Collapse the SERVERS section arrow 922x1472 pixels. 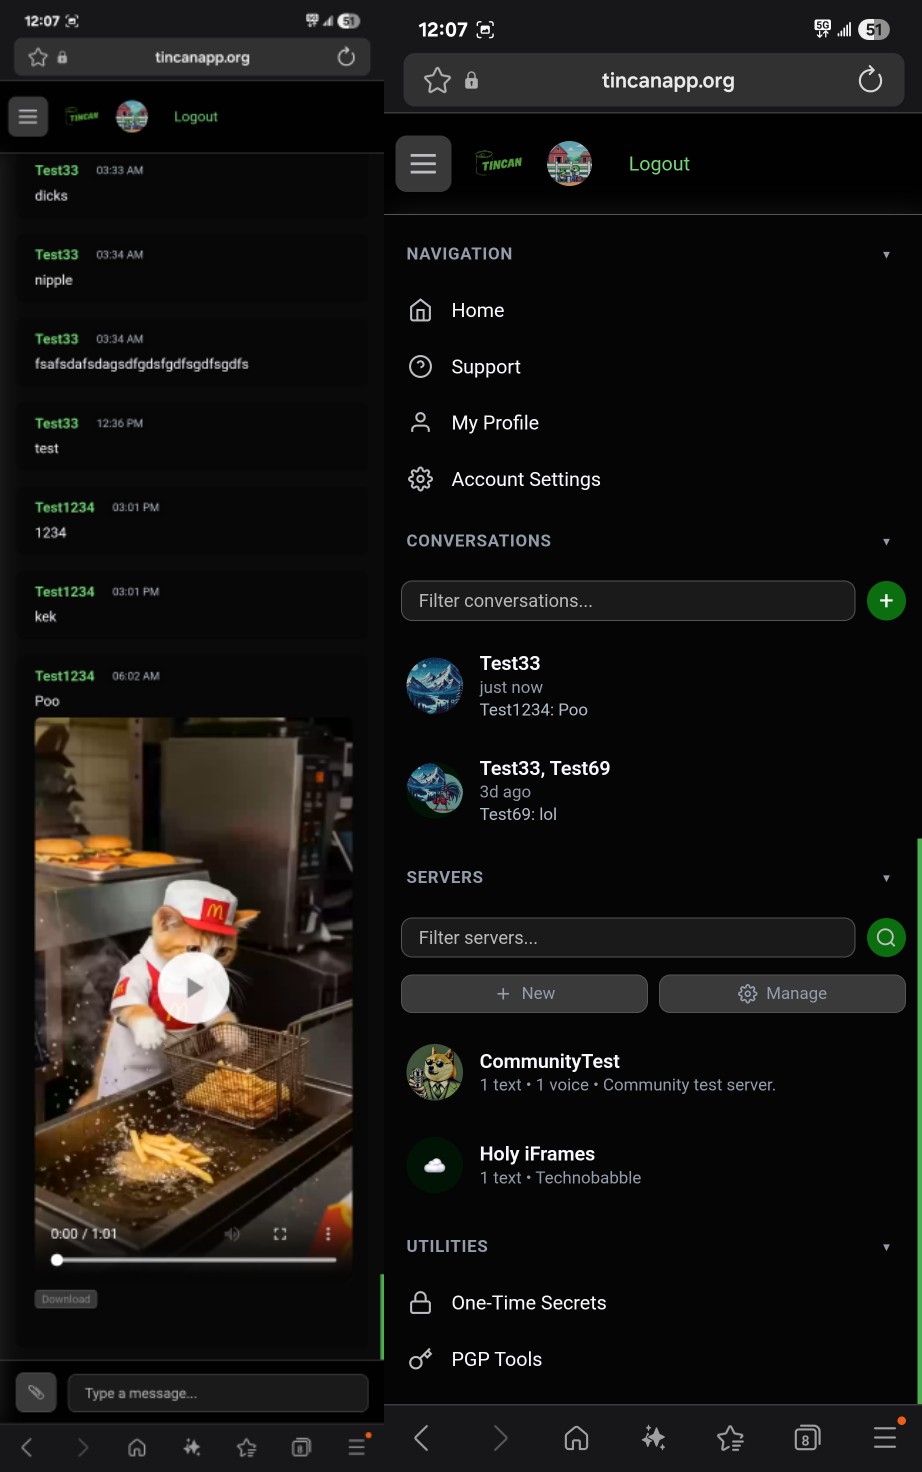(x=886, y=878)
